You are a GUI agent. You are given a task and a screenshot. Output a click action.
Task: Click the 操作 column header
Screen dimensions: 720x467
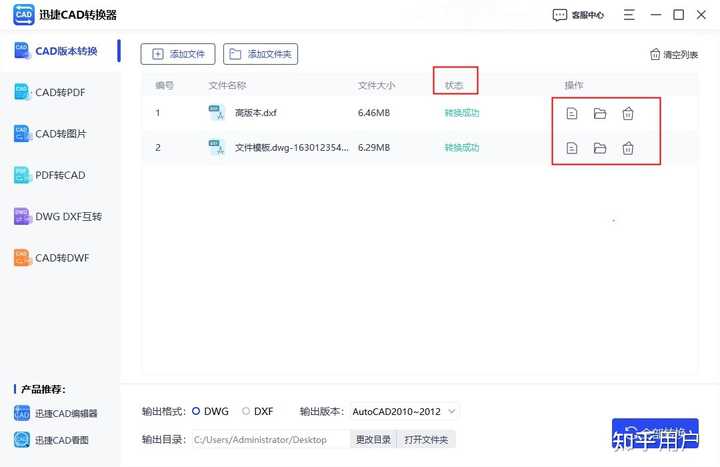574,85
